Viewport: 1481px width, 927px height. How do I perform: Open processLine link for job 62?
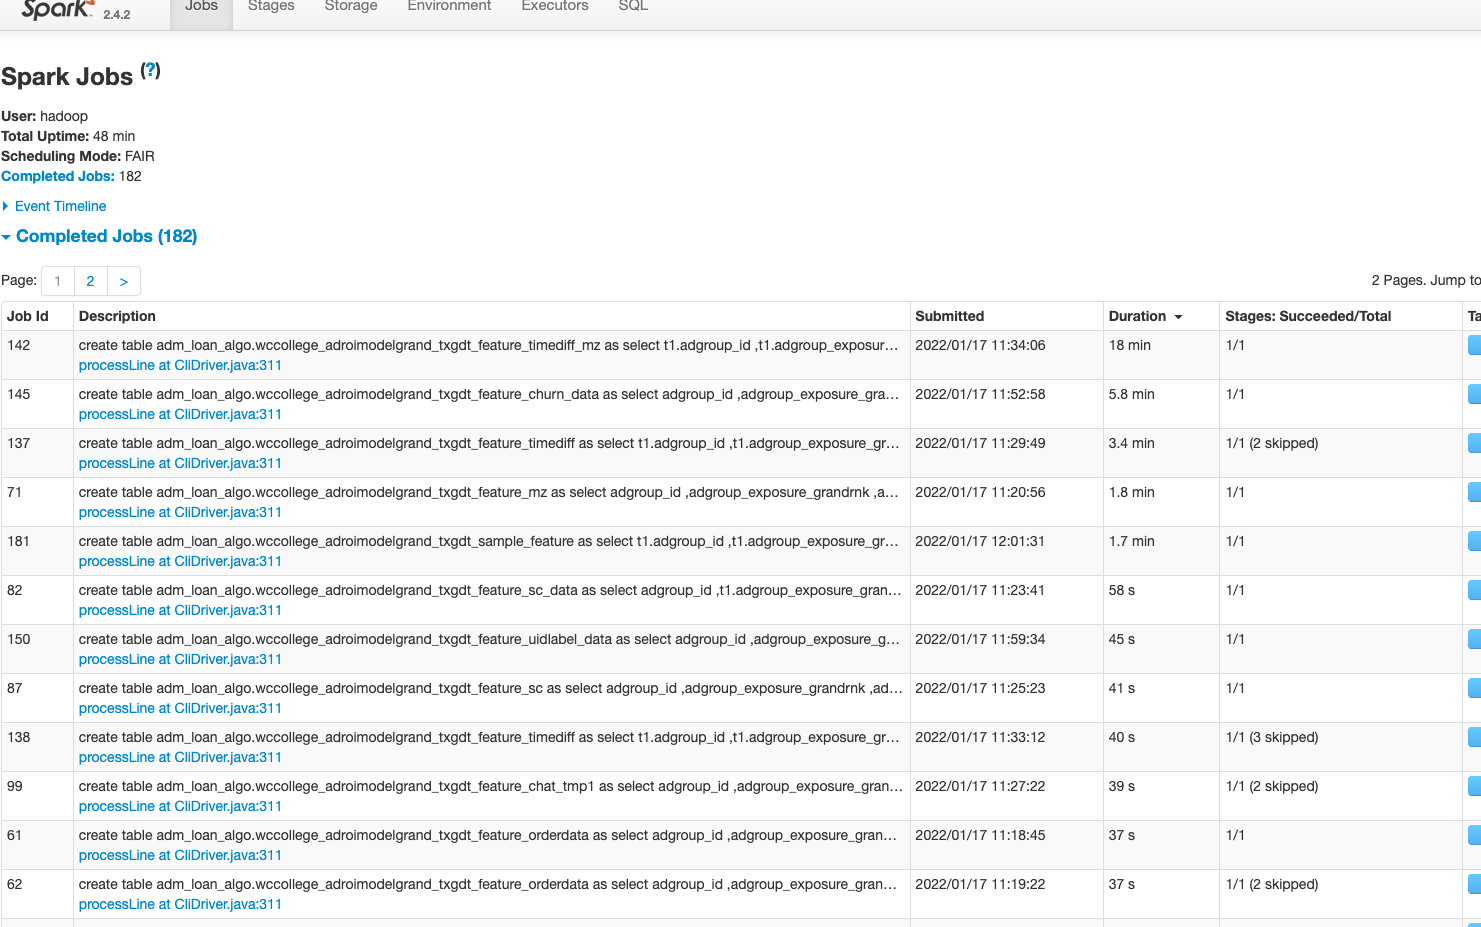(x=180, y=904)
